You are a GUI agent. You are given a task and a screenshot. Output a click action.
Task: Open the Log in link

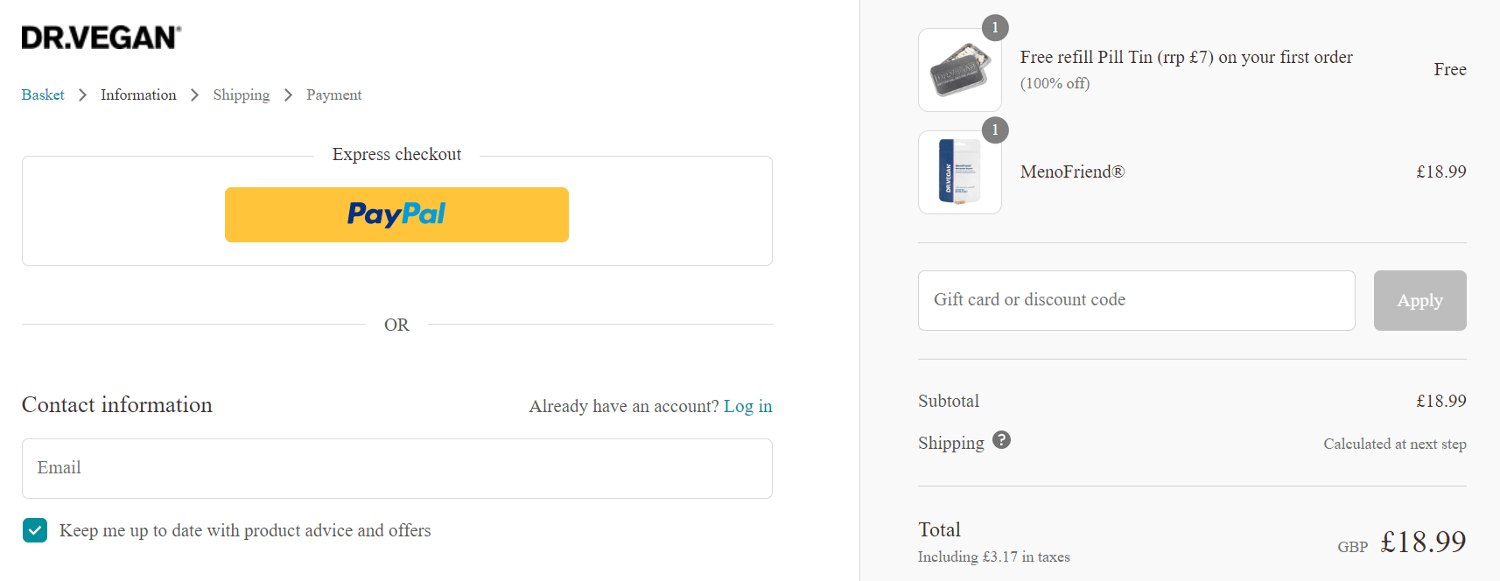(748, 406)
